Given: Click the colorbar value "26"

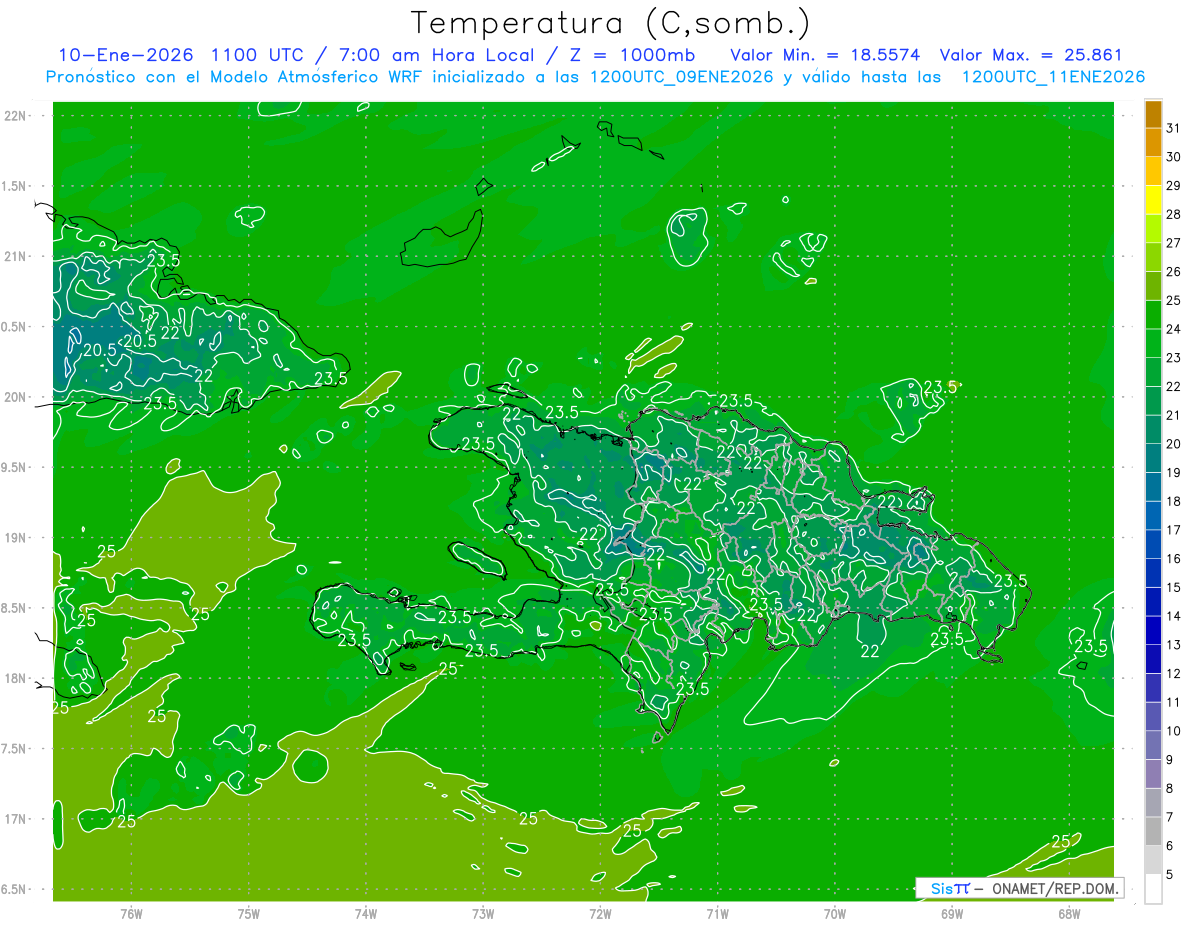Looking at the screenshot, I should tap(1173, 272).
